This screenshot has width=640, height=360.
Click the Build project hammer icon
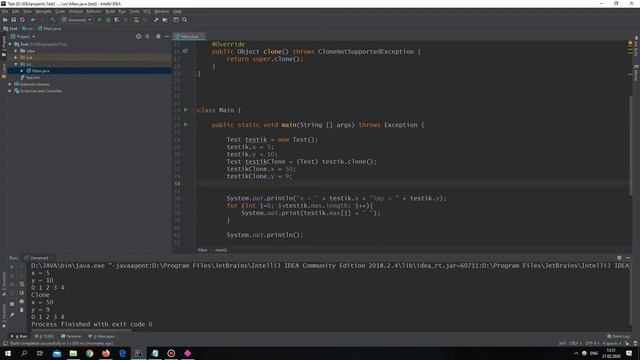[x=52, y=20]
